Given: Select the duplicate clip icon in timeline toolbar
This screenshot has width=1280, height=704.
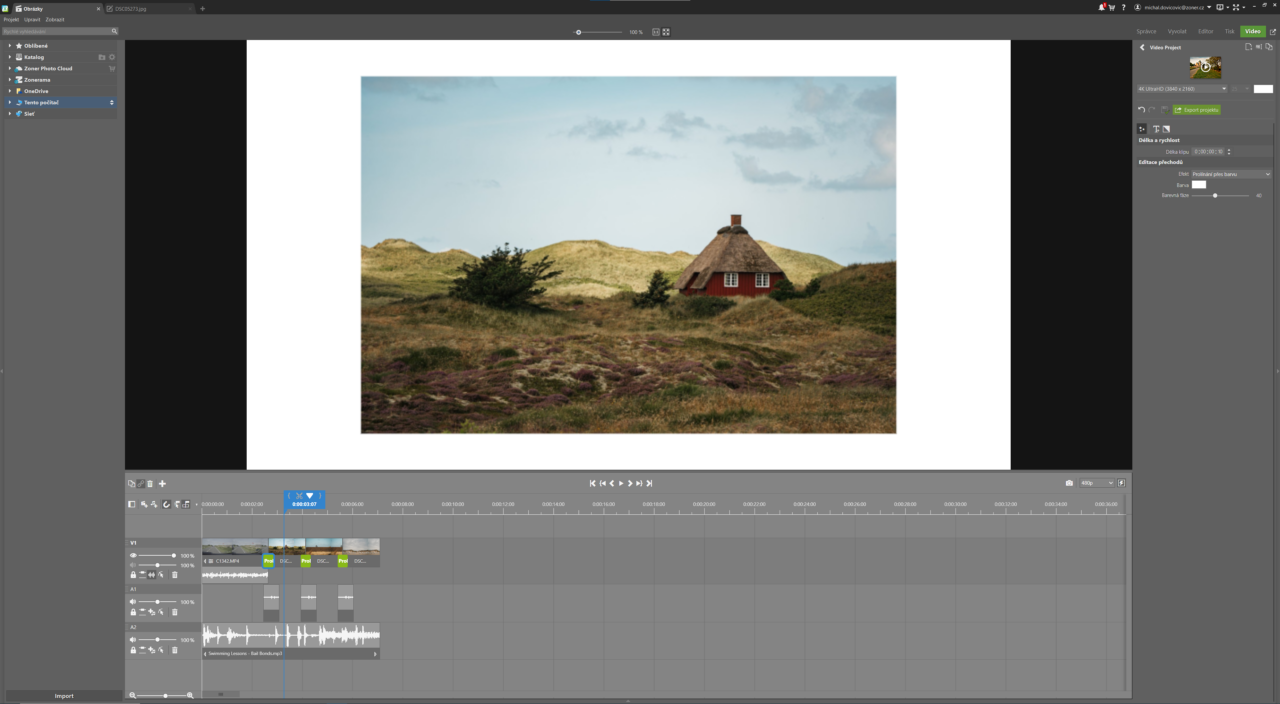Looking at the screenshot, I should [x=131, y=483].
